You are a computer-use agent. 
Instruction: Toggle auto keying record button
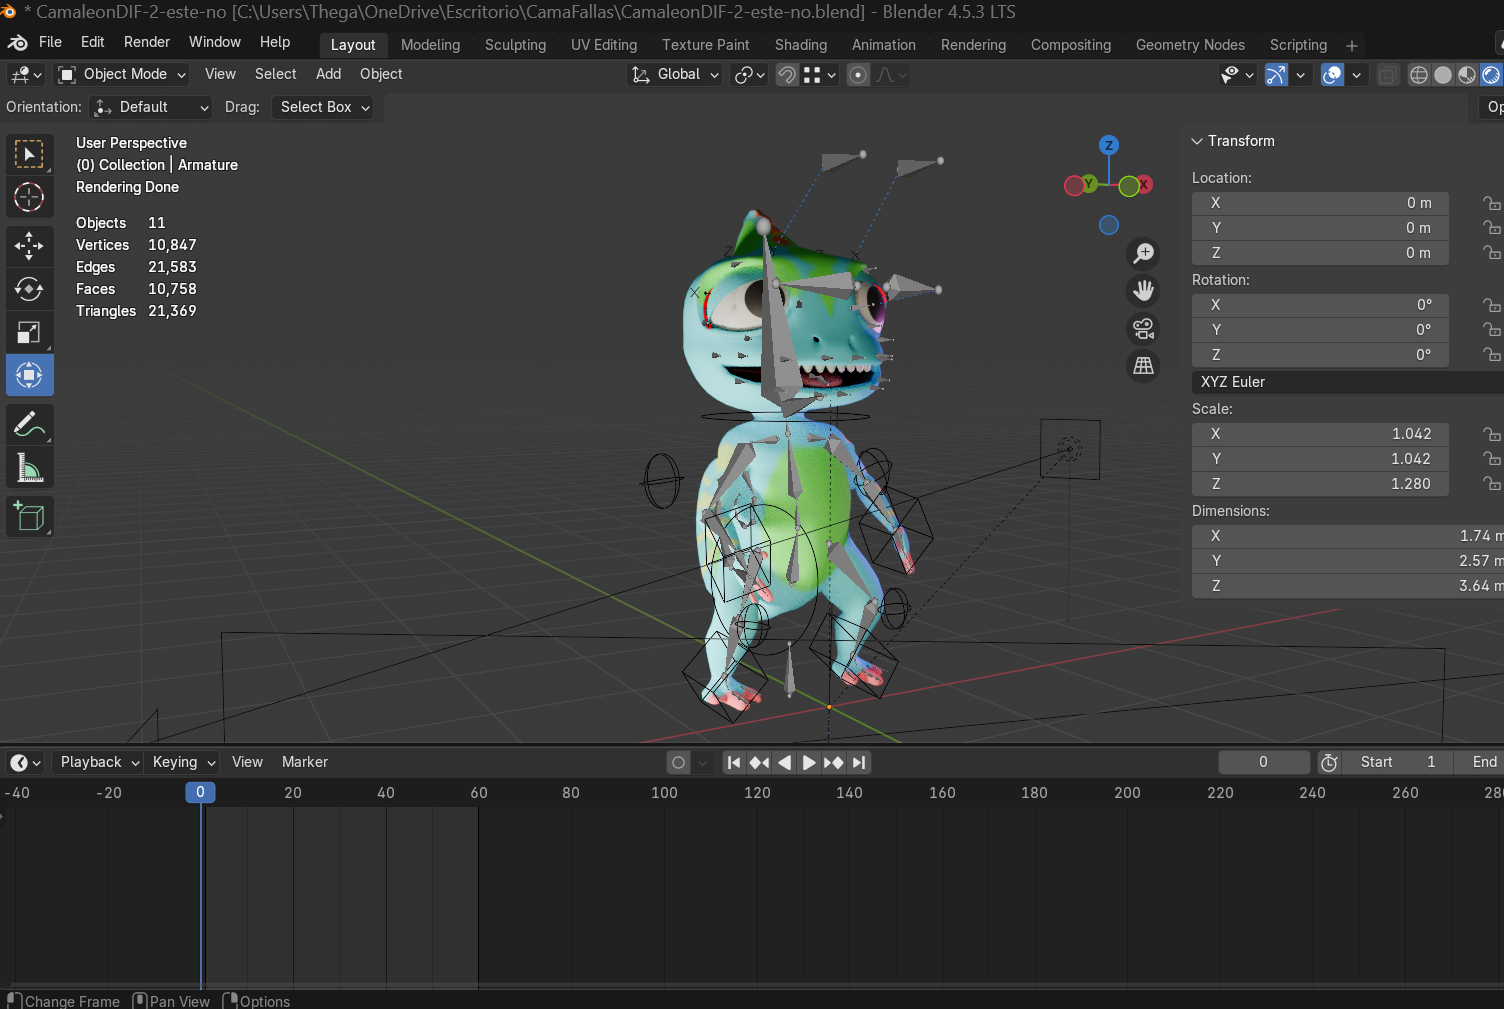(x=679, y=763)
